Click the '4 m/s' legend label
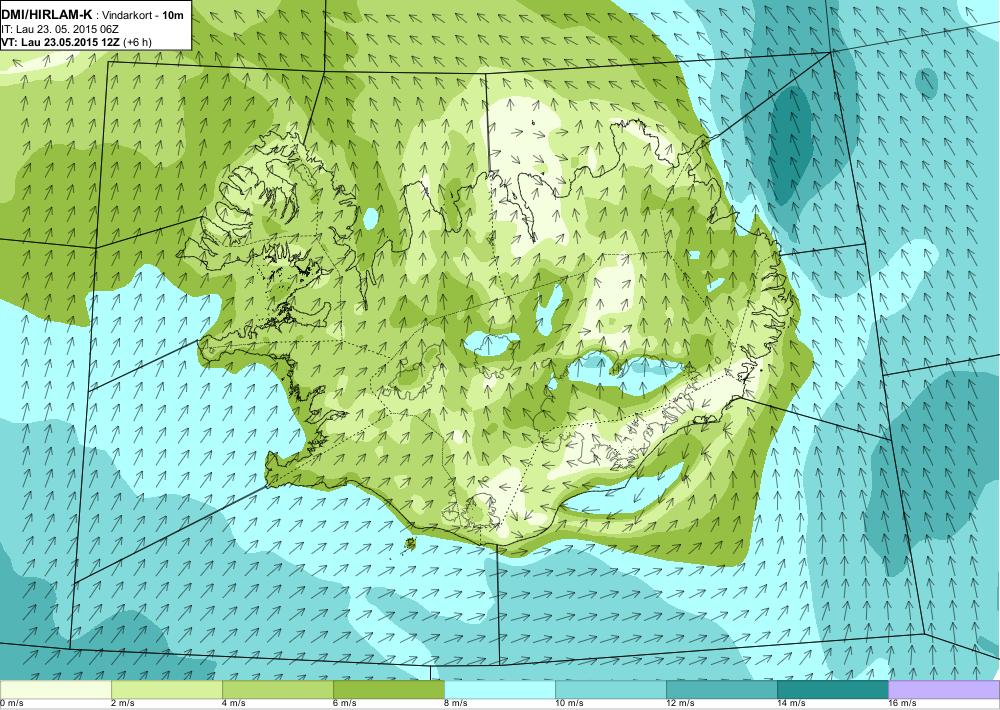Screen dimensions: 1000x710 pyautogui.click(x=234, y=703)
